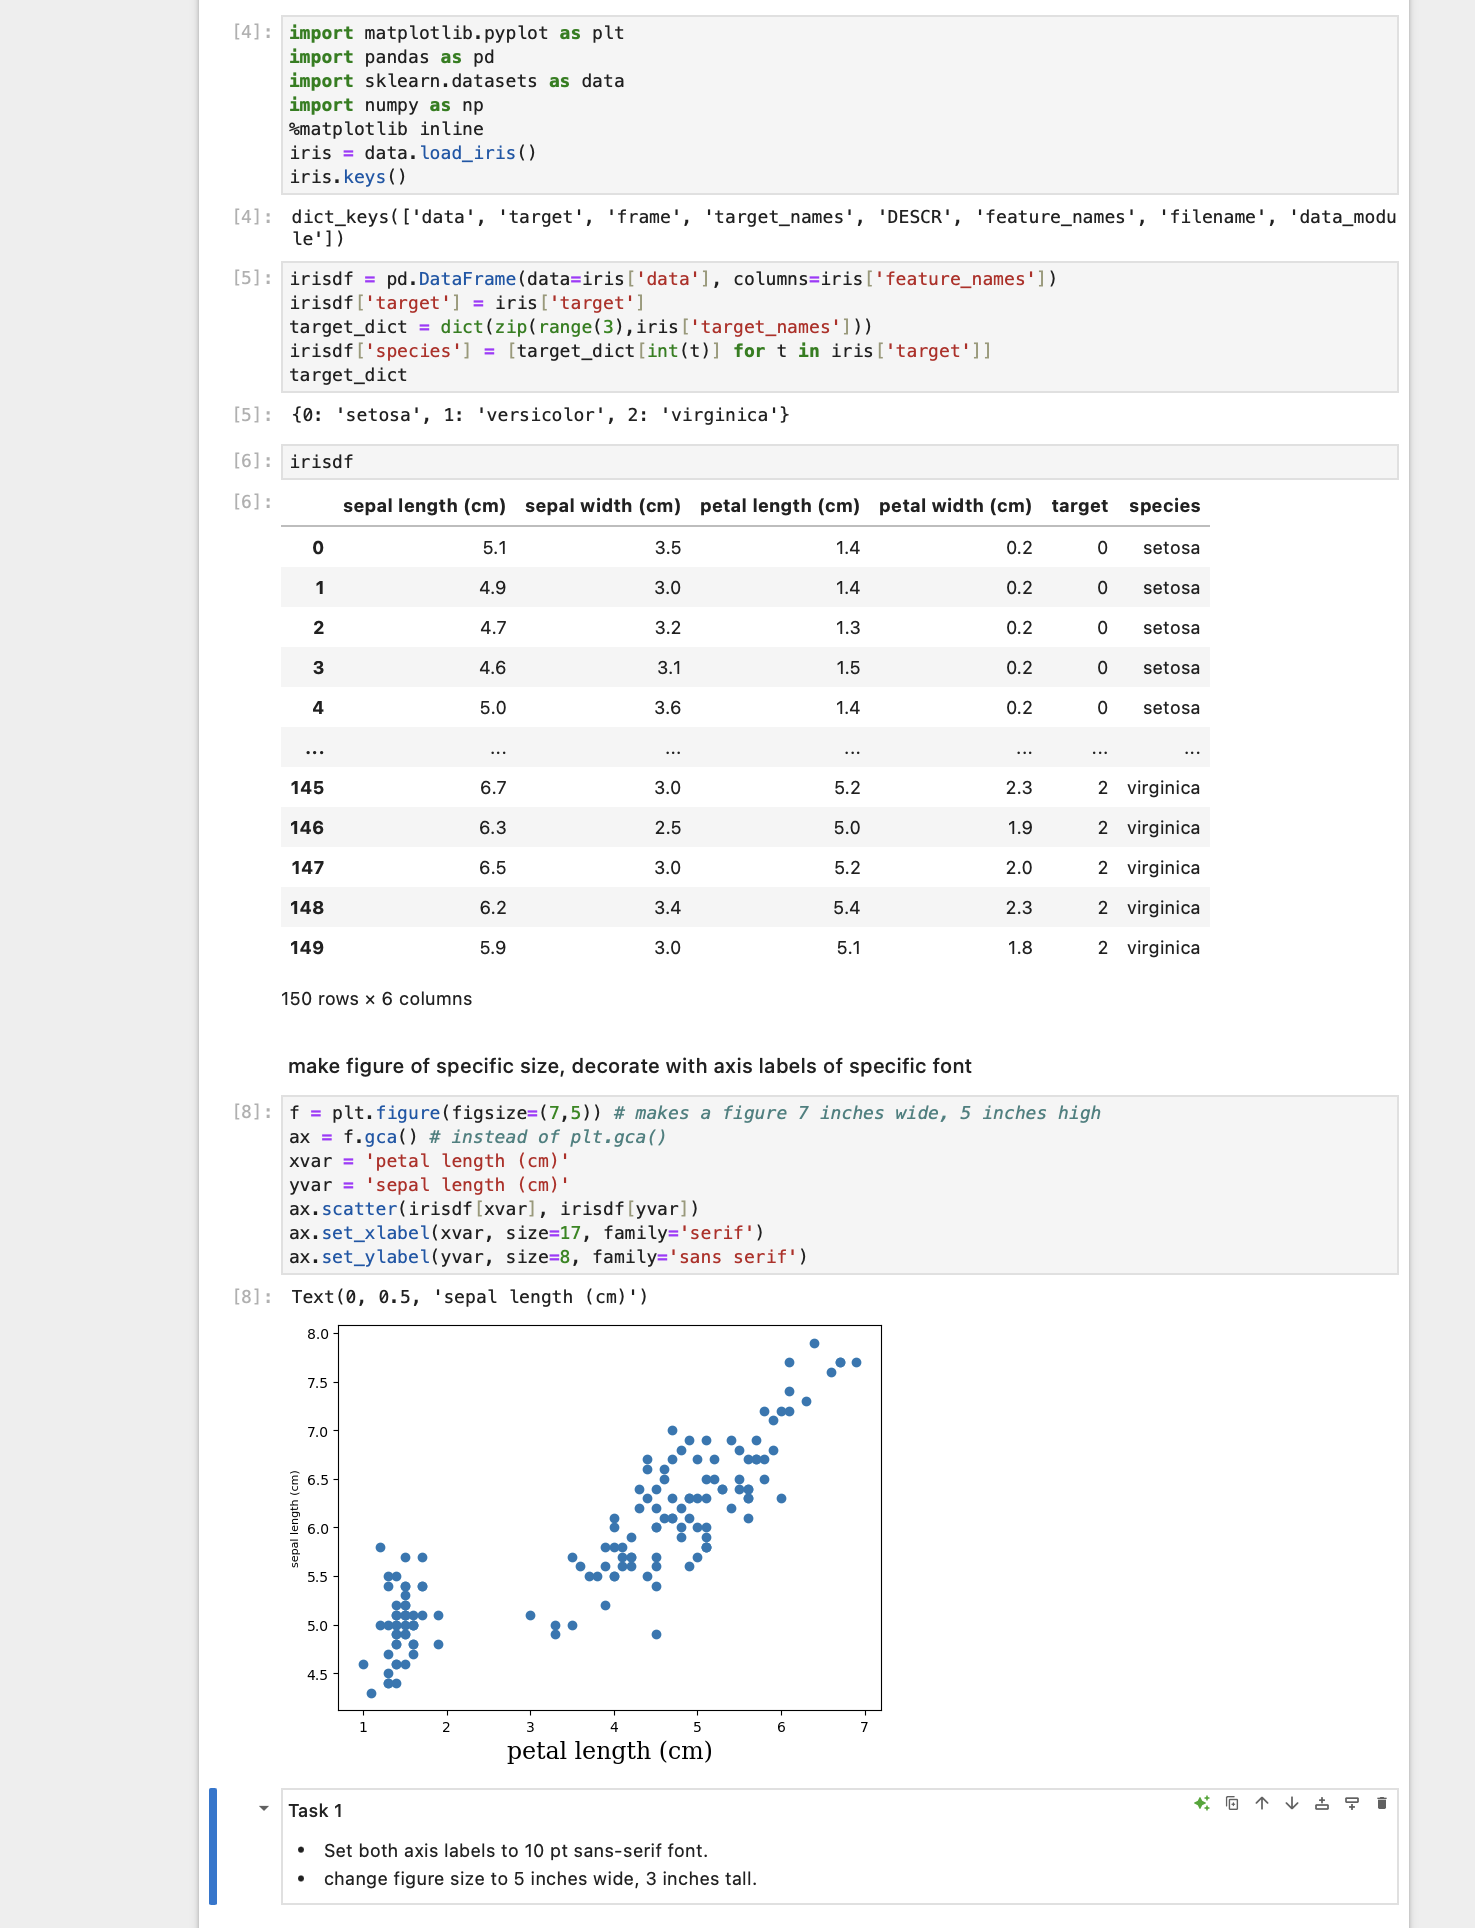Click the 5.1 sepal length value in row 0

(x=494, y=548)
